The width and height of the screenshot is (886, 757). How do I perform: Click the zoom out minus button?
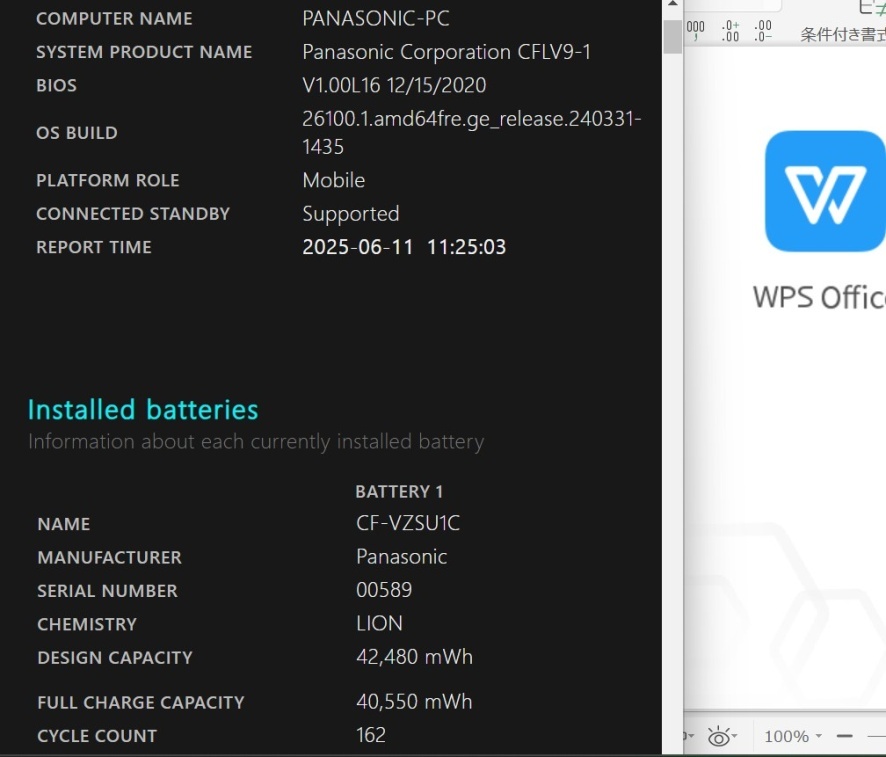pos(844,736)
